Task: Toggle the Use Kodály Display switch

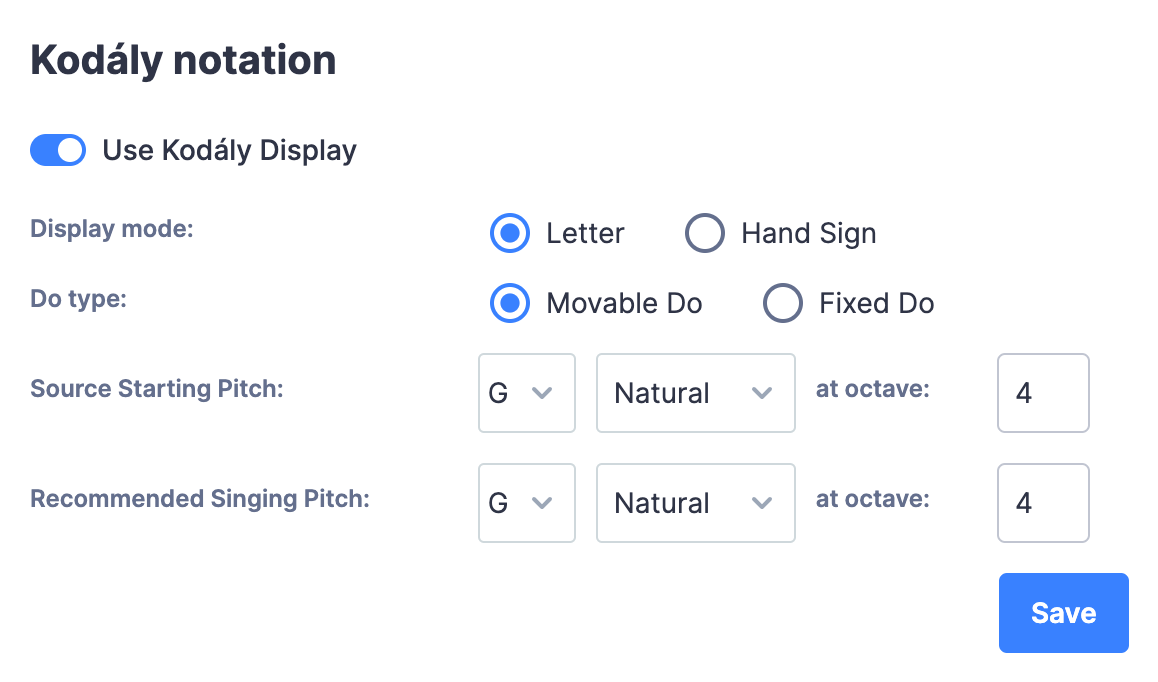Action: tap(58, 150)
